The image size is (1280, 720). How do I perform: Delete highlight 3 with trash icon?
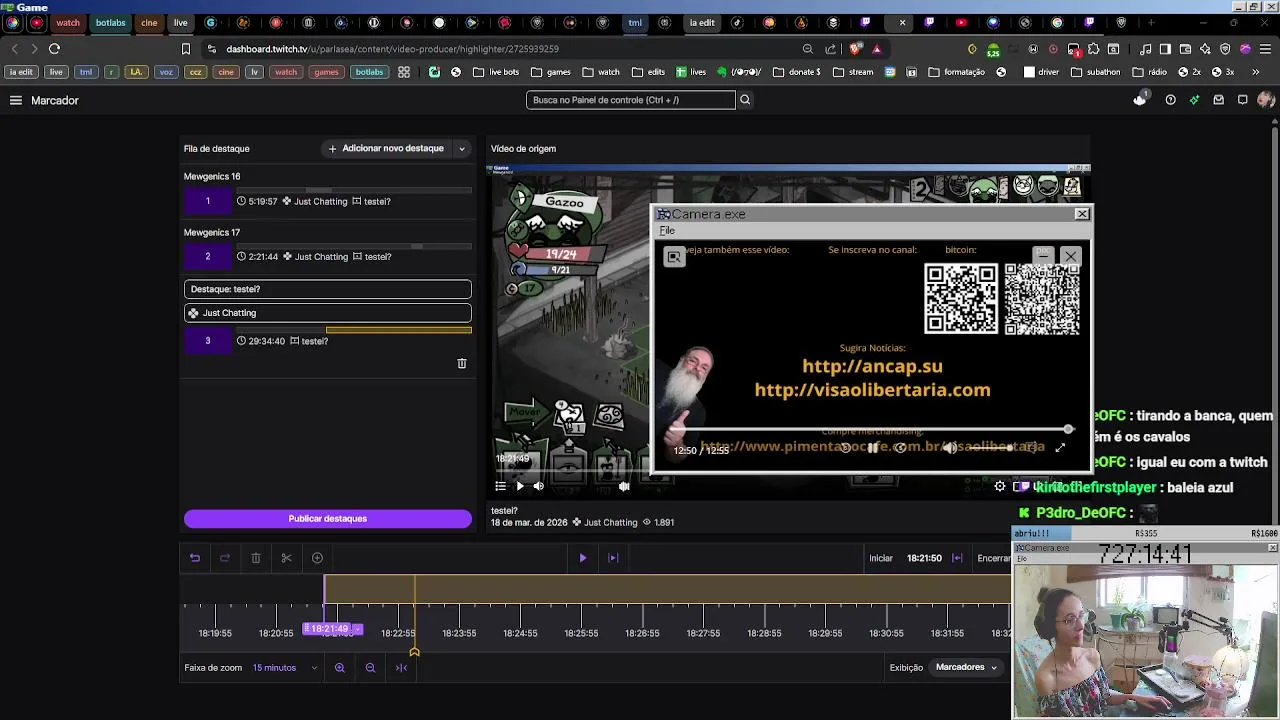point(462,363)
